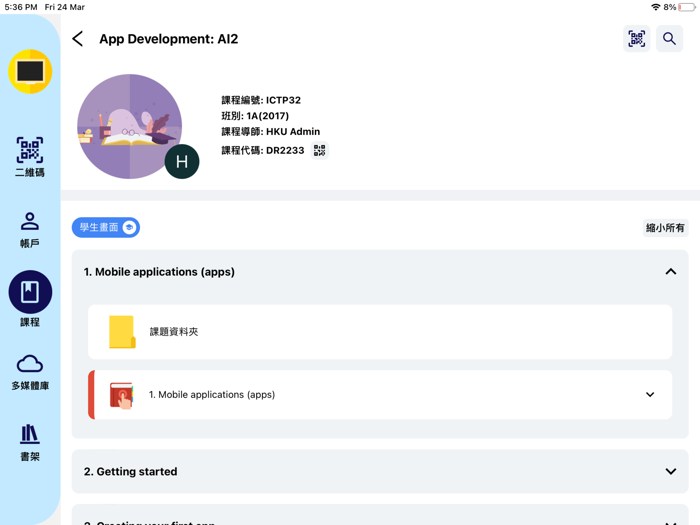Tap the red book icon
The height and width of the screenshot is (525, 700).
(x=121, y=395)
